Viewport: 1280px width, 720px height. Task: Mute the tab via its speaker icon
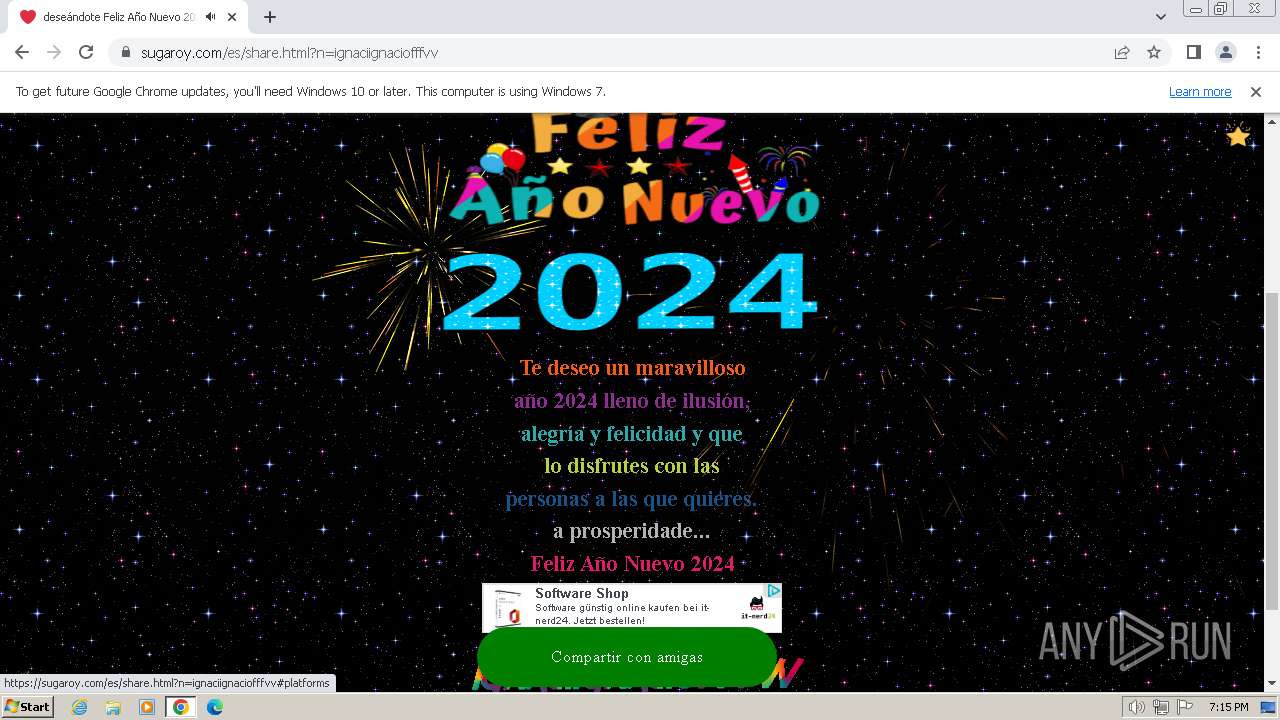pos(211,17)
